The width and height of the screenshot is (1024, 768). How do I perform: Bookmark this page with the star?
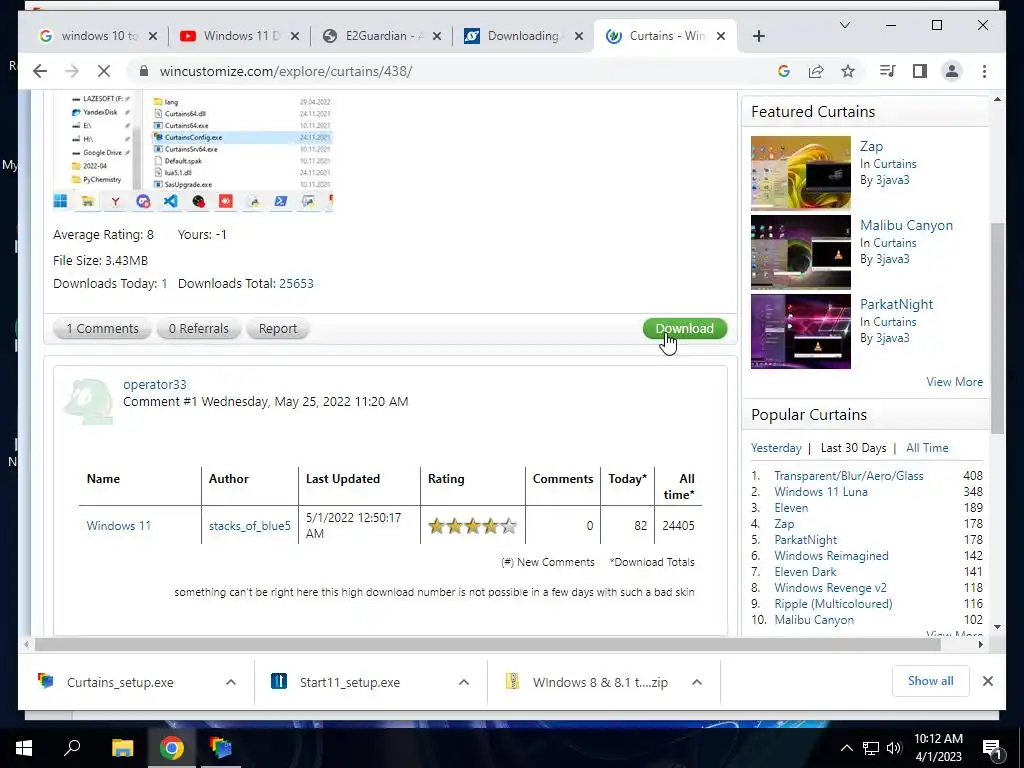848,71
